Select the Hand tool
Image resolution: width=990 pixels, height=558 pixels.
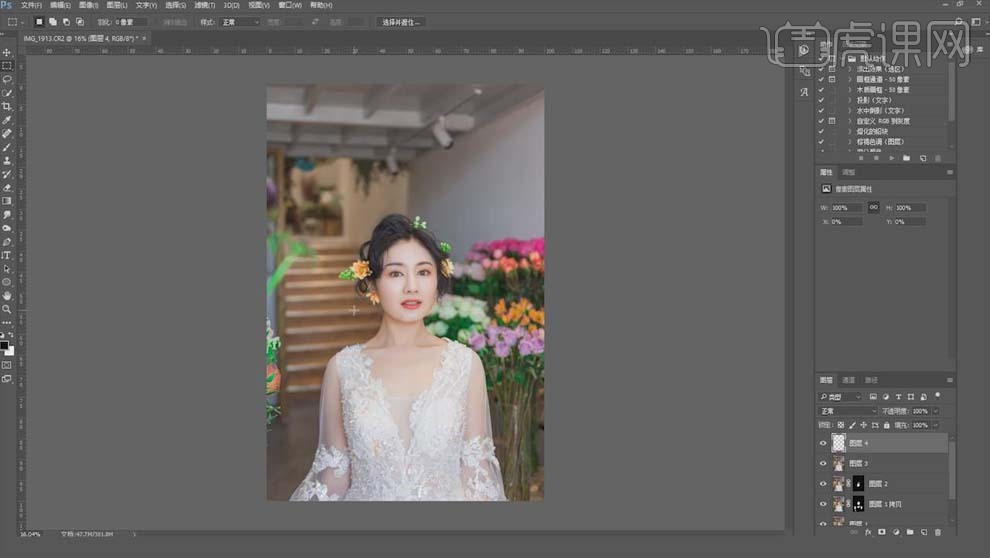[x=7, y=296]
